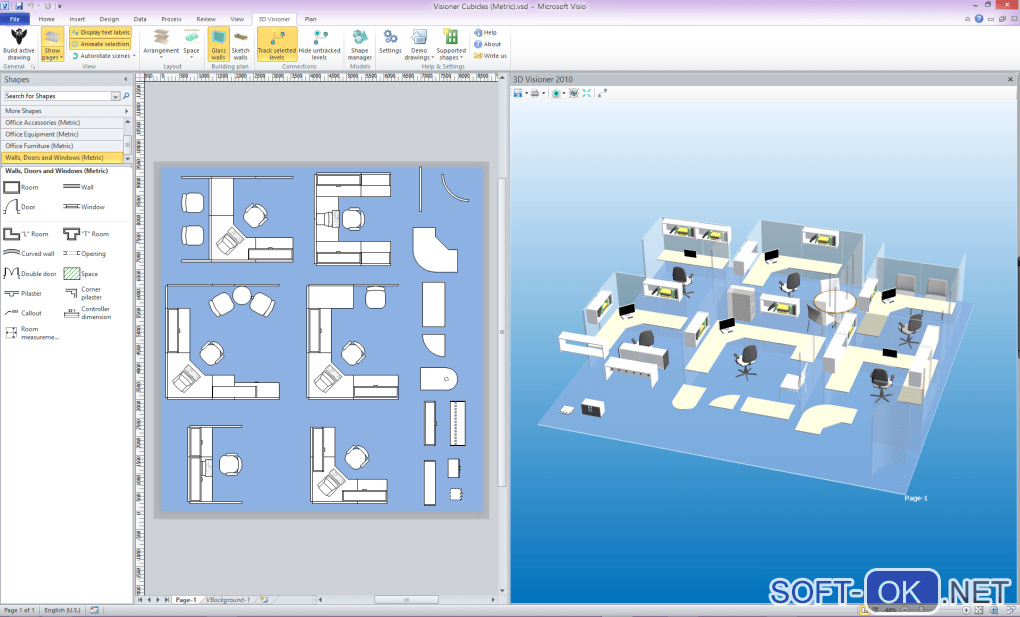Viewport: 1020px width, 617px height.
Task: Switch to the Insert tab
Action: [77, 19]
